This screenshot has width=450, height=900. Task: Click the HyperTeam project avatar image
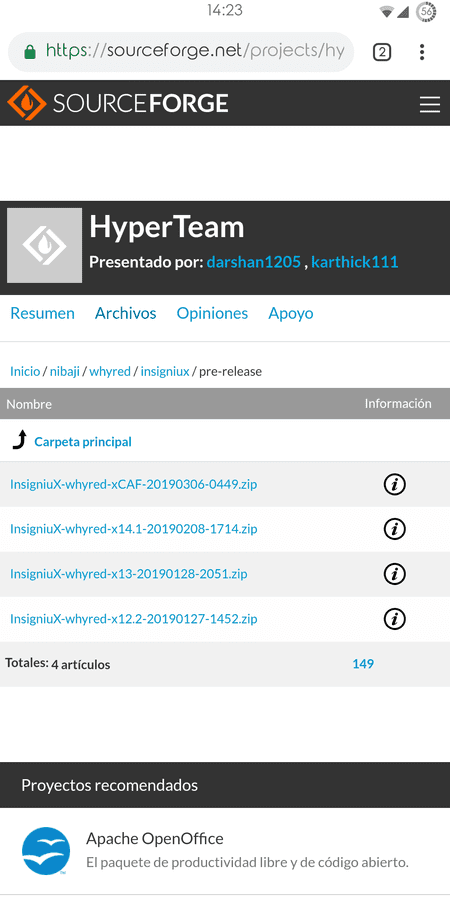[x=44, y=245]
